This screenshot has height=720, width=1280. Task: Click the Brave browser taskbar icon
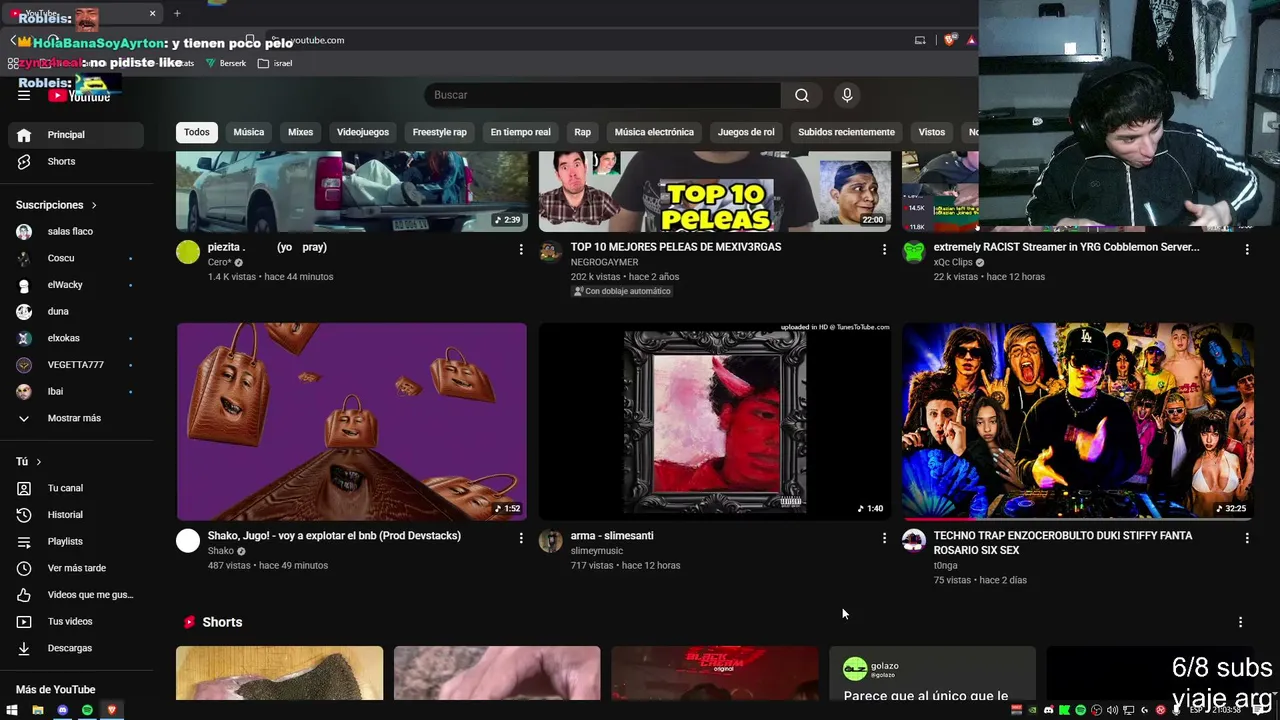point(112,710)
